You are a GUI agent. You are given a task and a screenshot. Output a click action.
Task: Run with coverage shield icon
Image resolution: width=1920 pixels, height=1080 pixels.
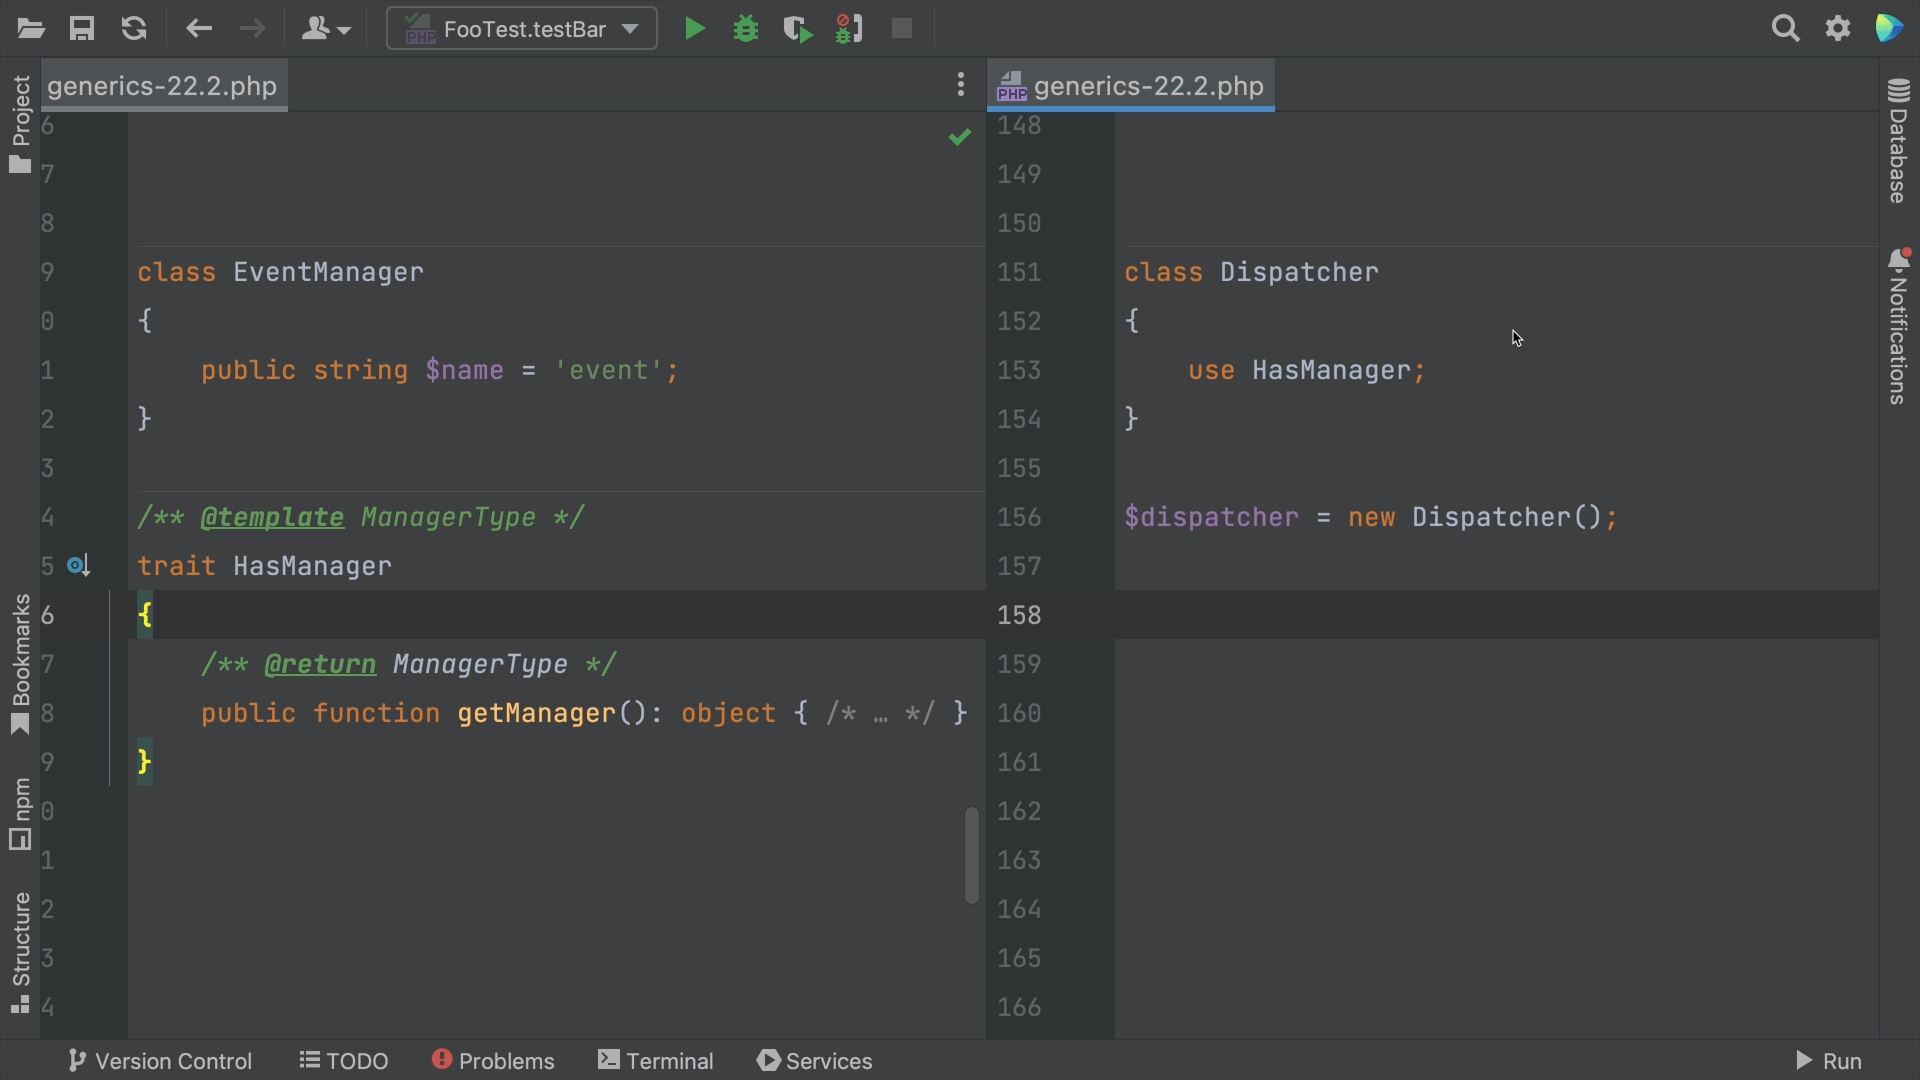coord(797,29)
